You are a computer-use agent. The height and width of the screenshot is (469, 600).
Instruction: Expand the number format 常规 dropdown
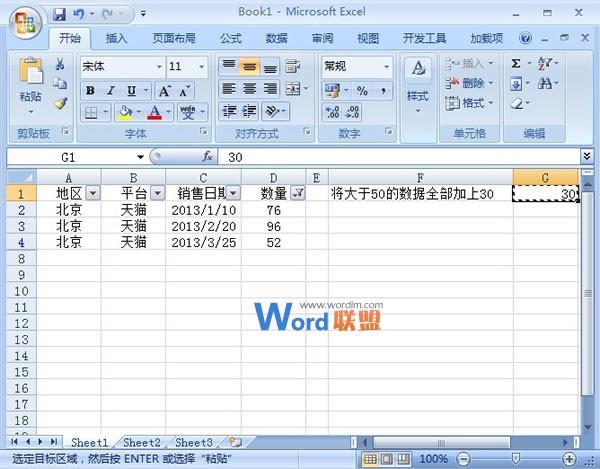[x=387, y=66]
